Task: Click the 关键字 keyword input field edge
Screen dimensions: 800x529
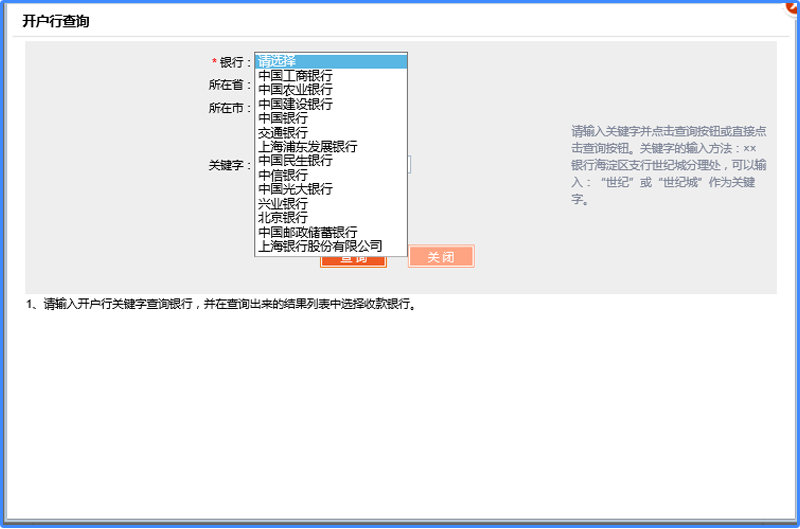Action: coord(409,165)
